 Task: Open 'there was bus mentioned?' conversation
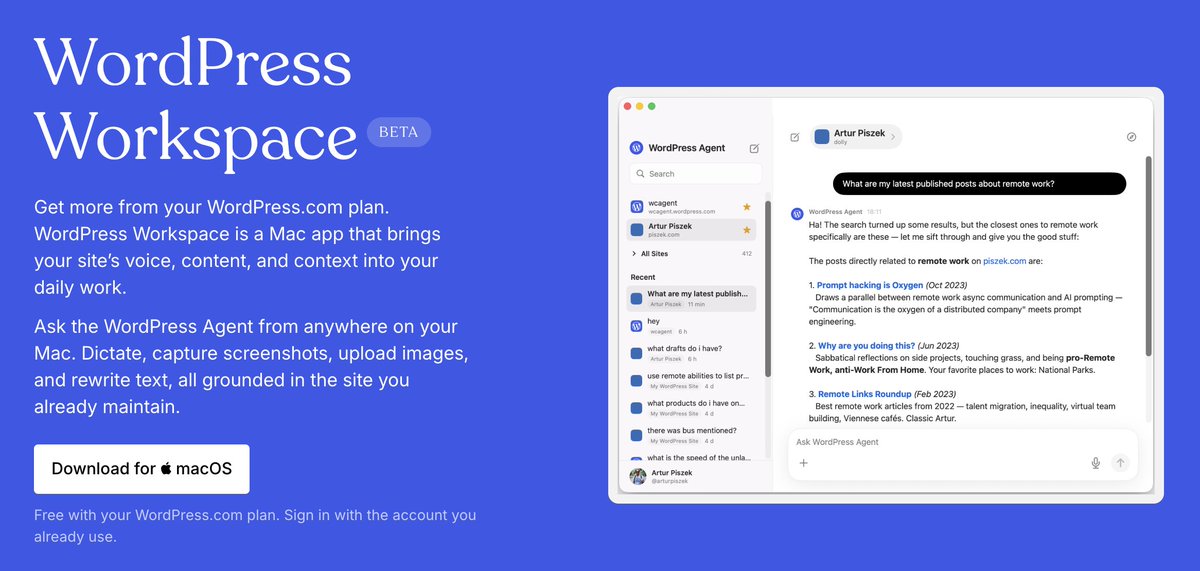pyautogui.click(x=692, y=435)
